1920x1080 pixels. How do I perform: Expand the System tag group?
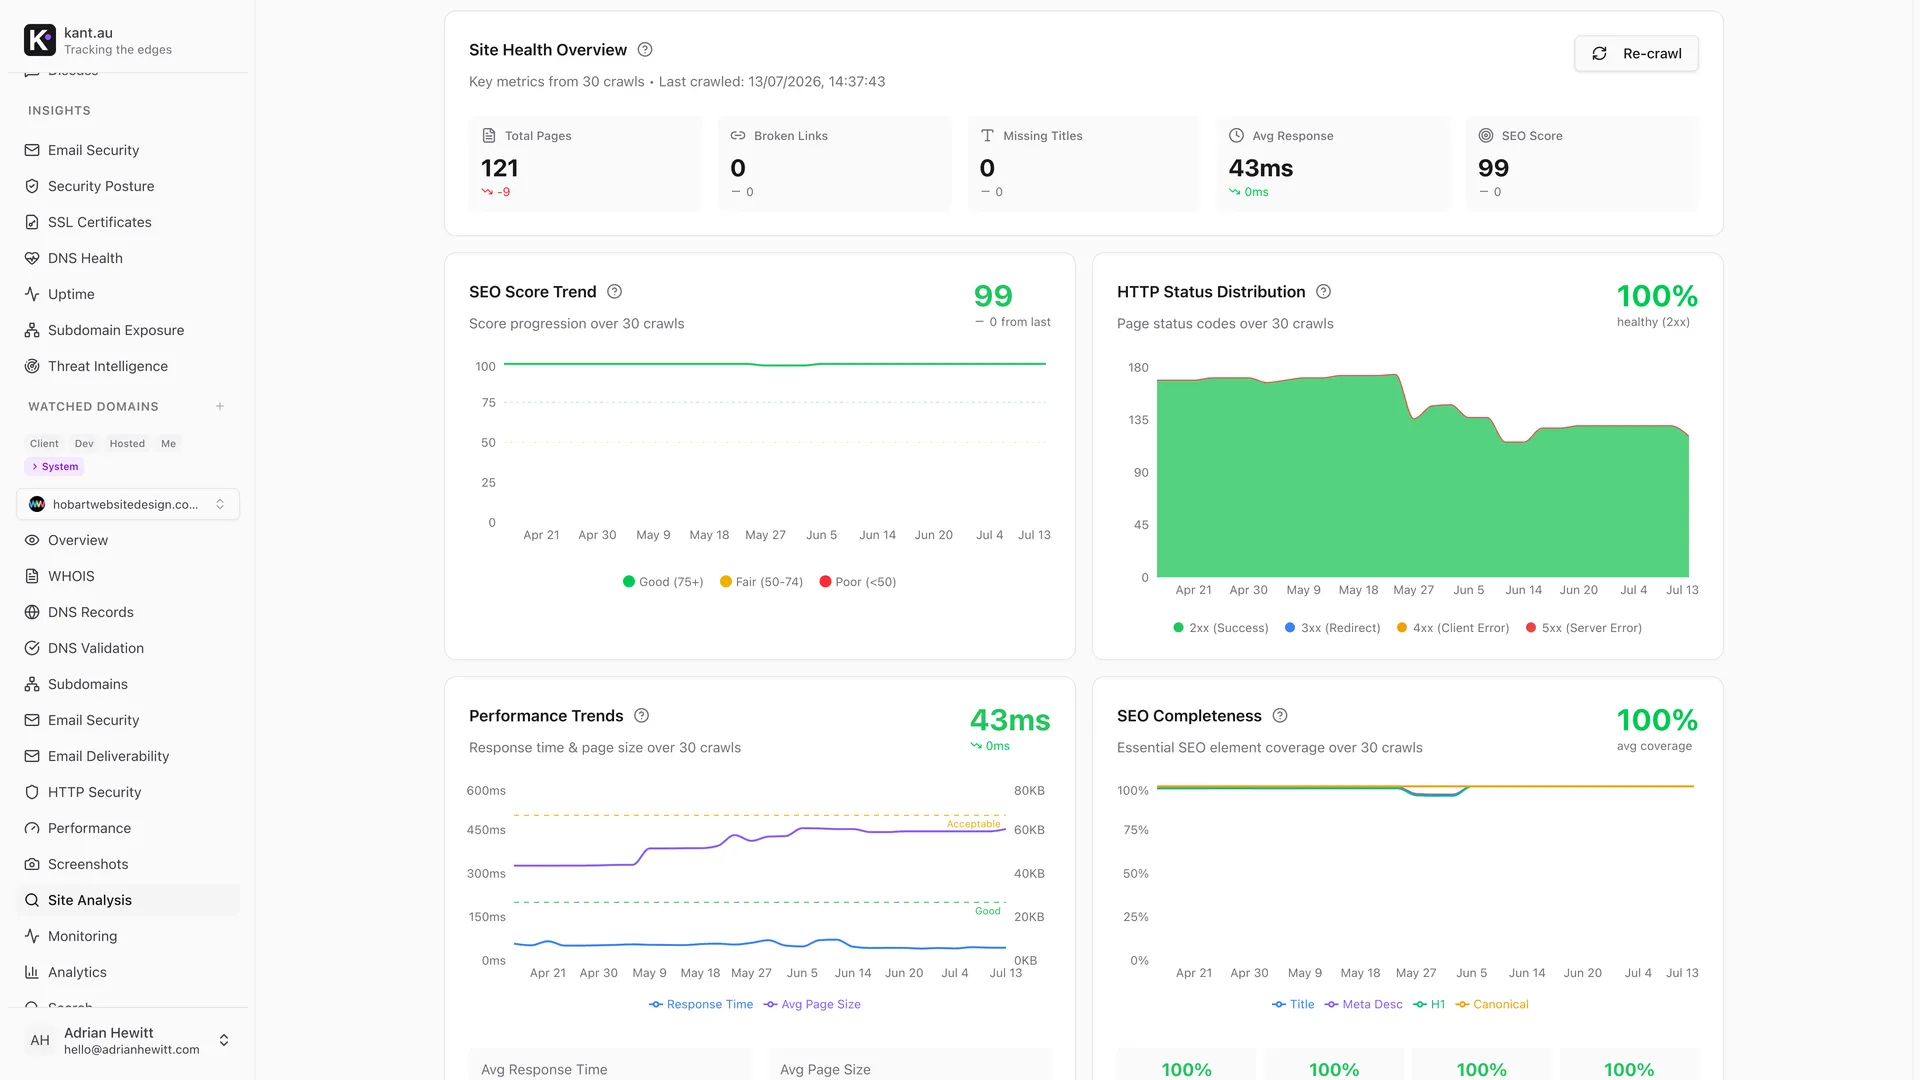click(54, 467)
